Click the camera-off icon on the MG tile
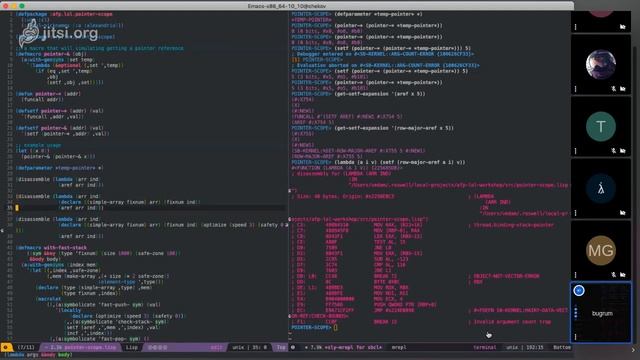This screenshot has height=360, width=640. point(623,275)
